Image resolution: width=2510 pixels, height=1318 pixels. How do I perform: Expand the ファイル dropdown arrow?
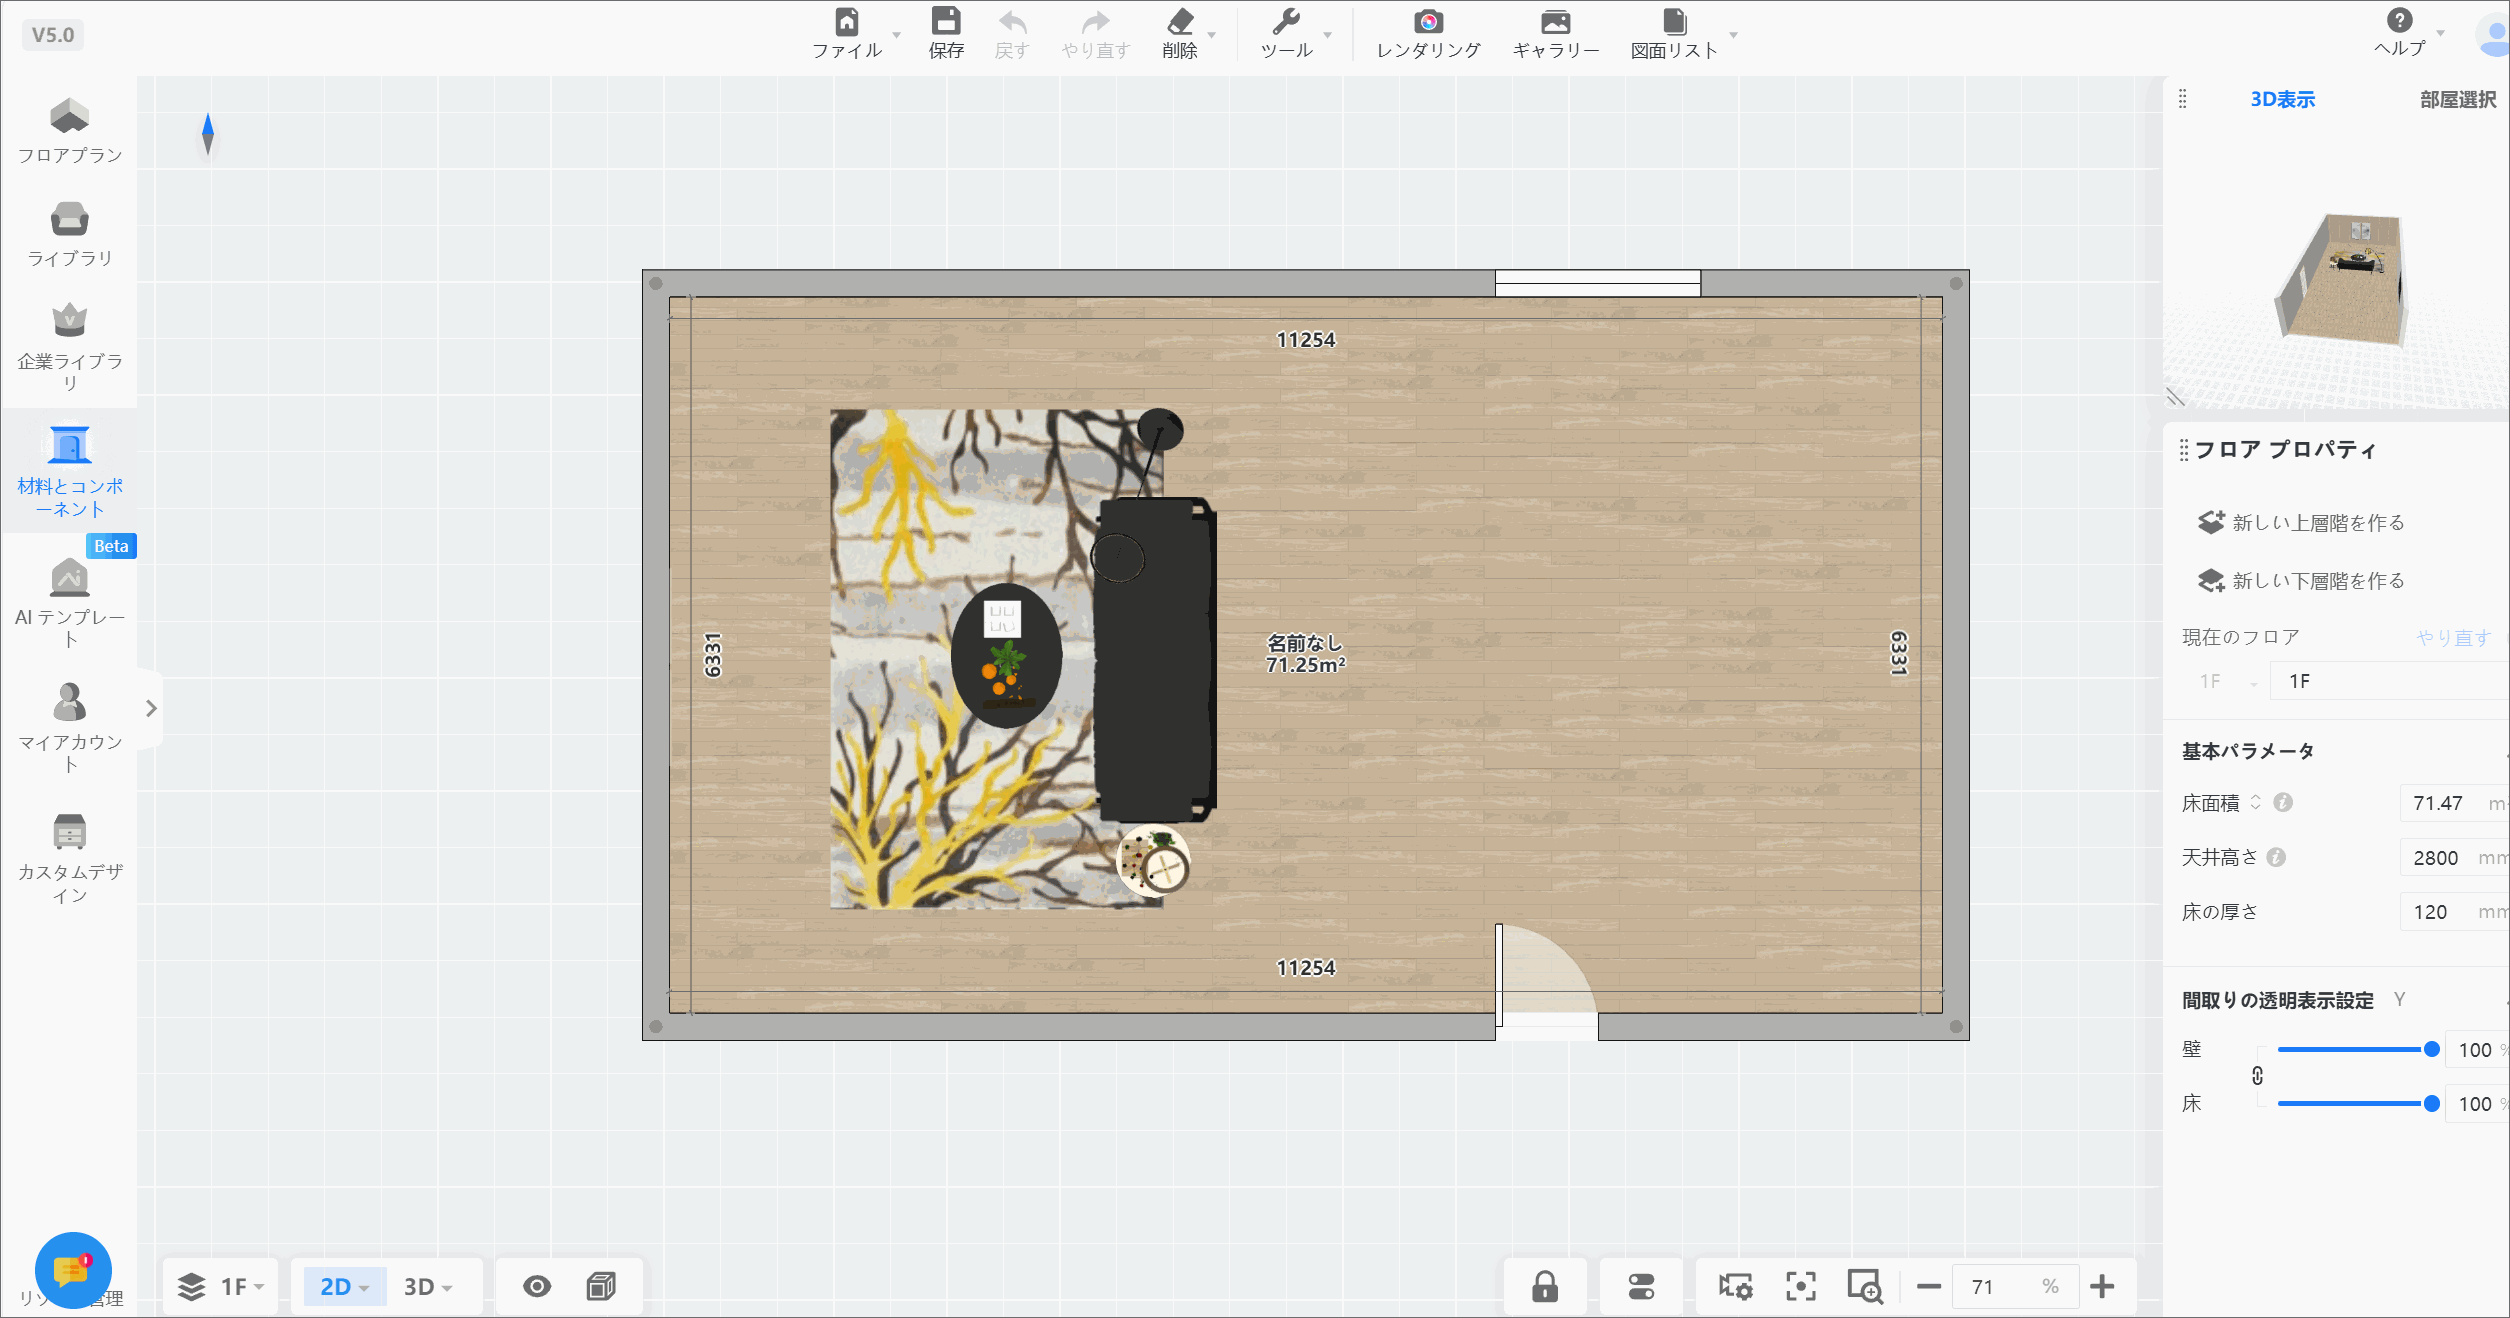[x=896, y=35]
